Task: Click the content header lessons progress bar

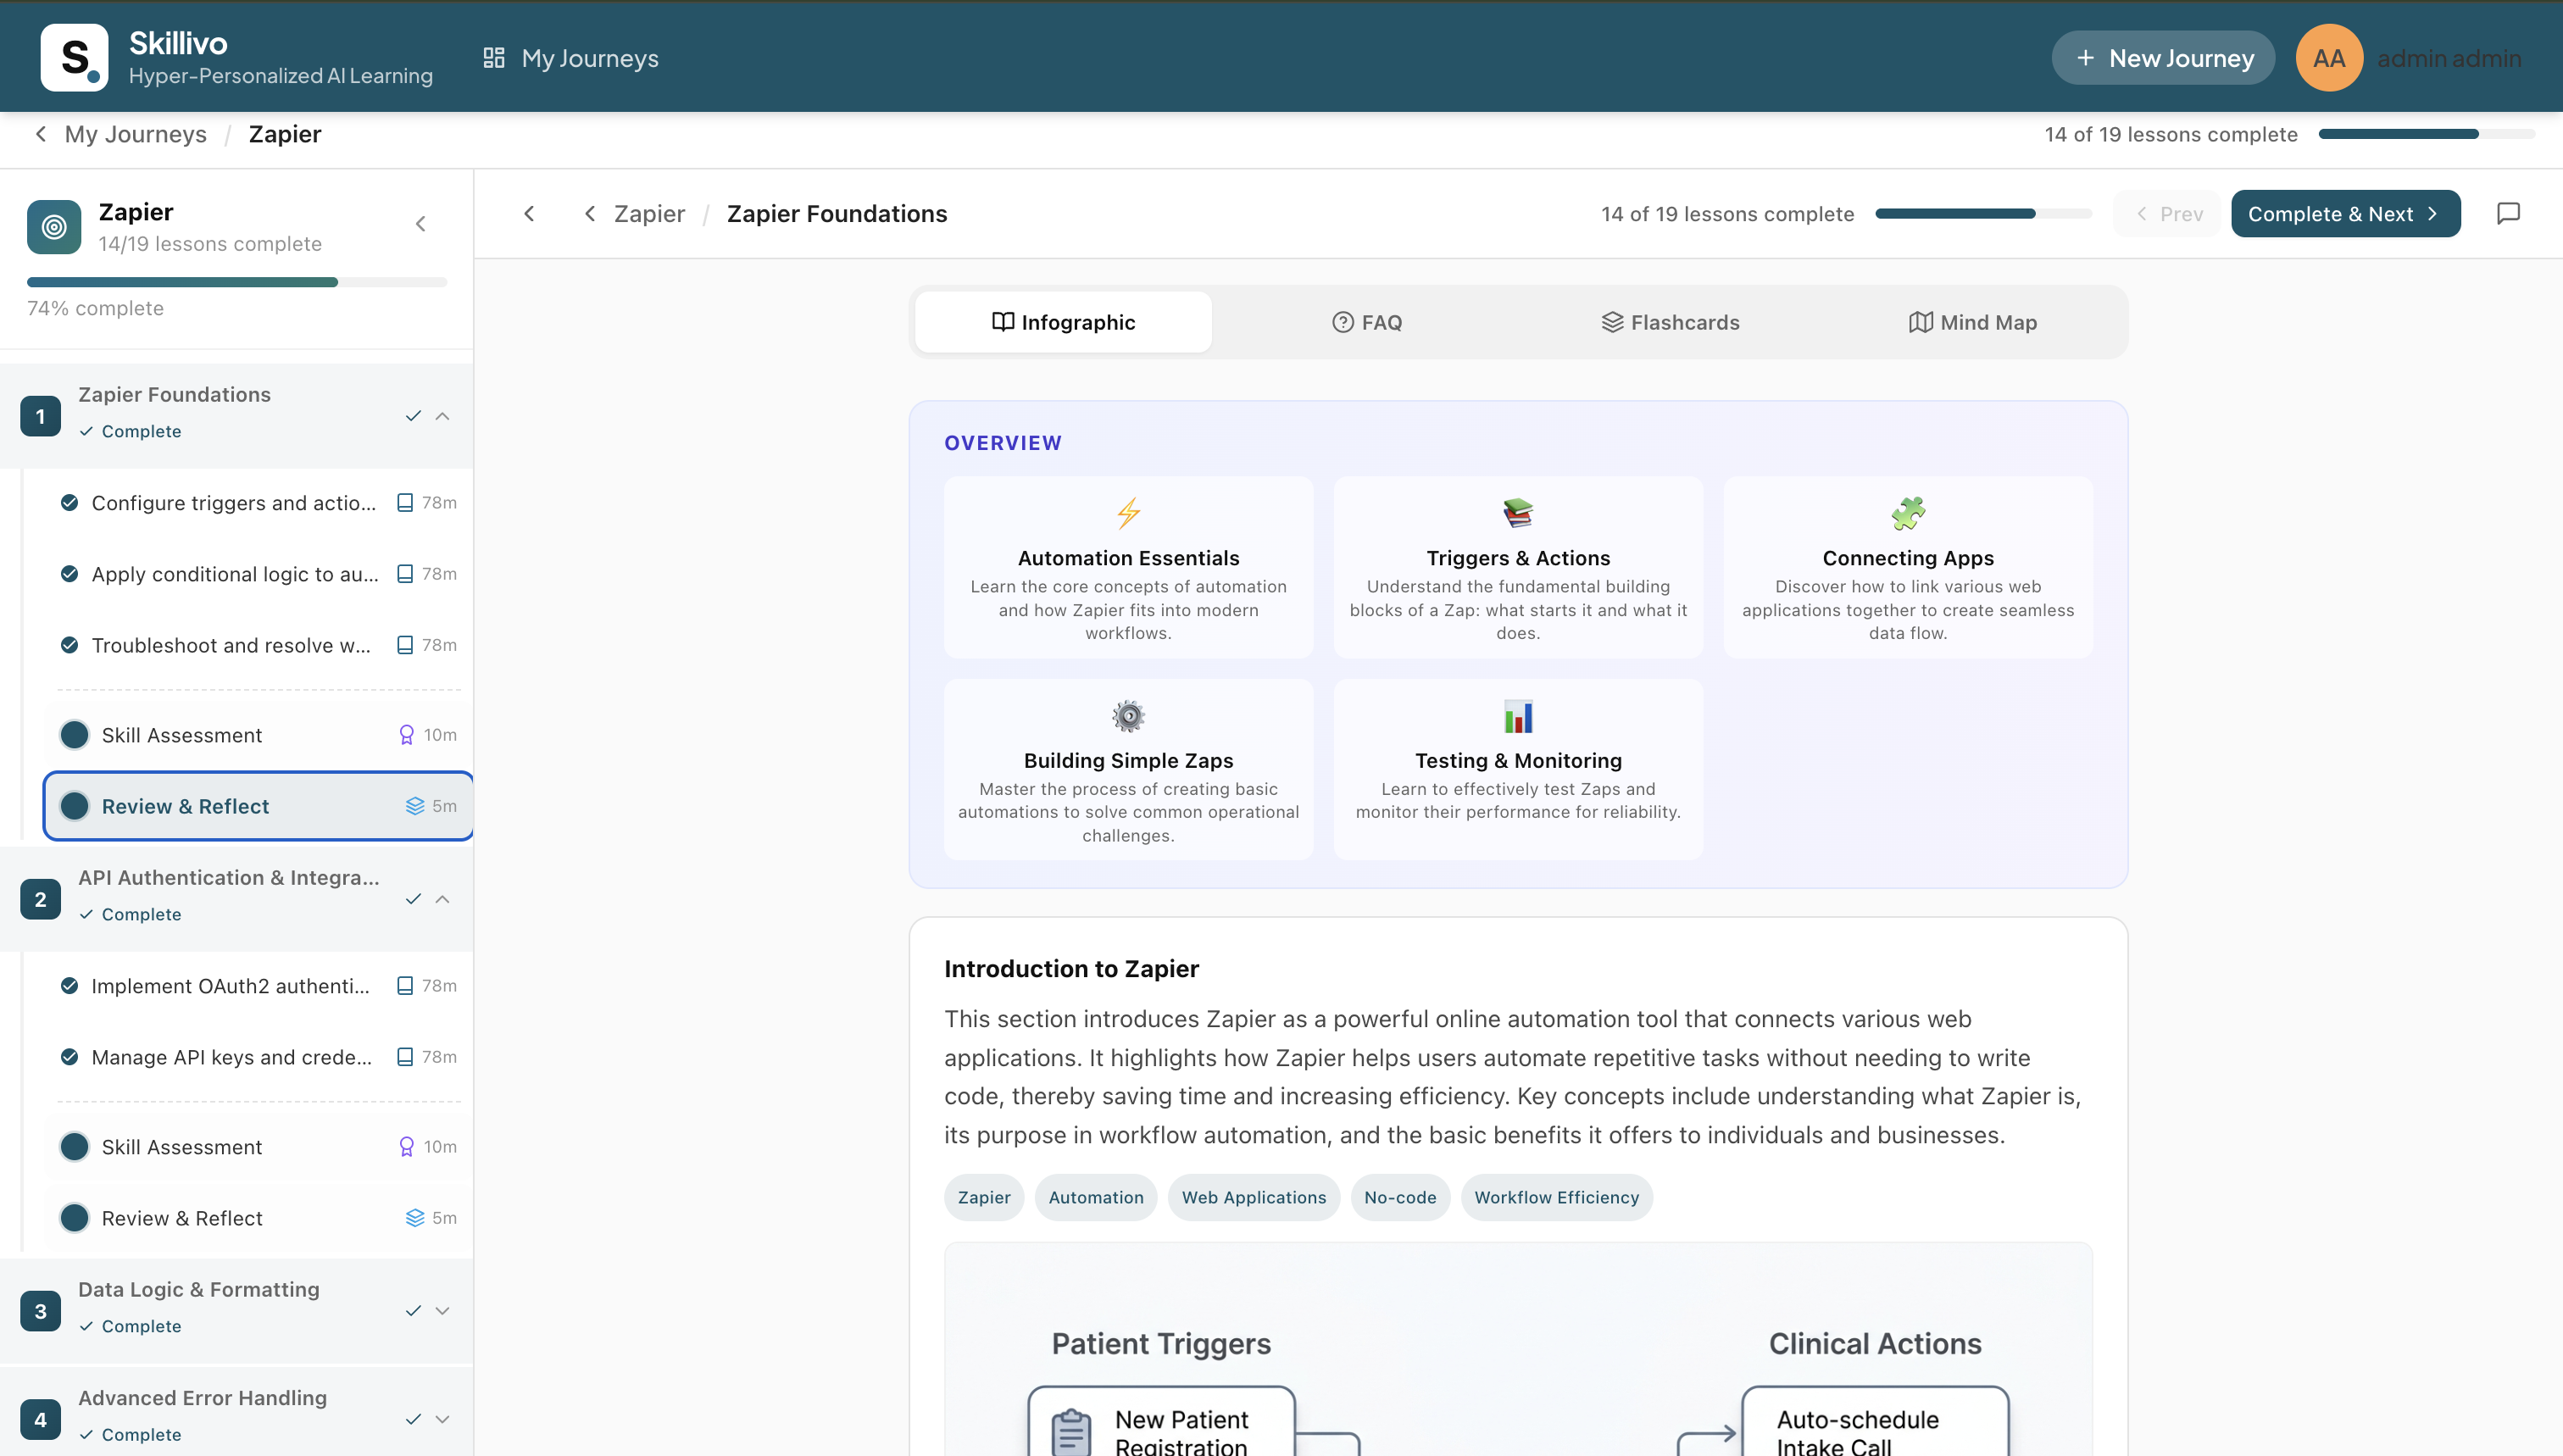Action: coord(1983,213)
